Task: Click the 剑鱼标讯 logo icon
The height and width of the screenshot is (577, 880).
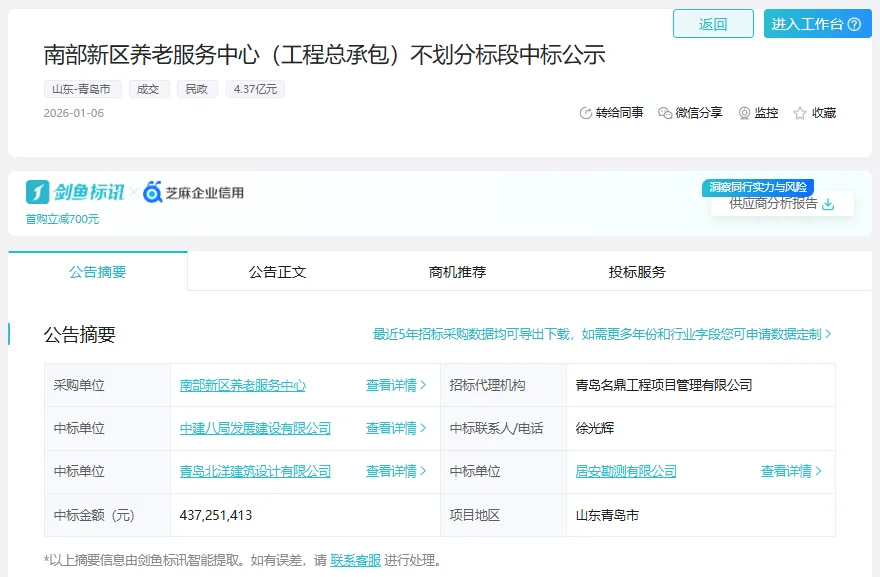Action: 38,192
